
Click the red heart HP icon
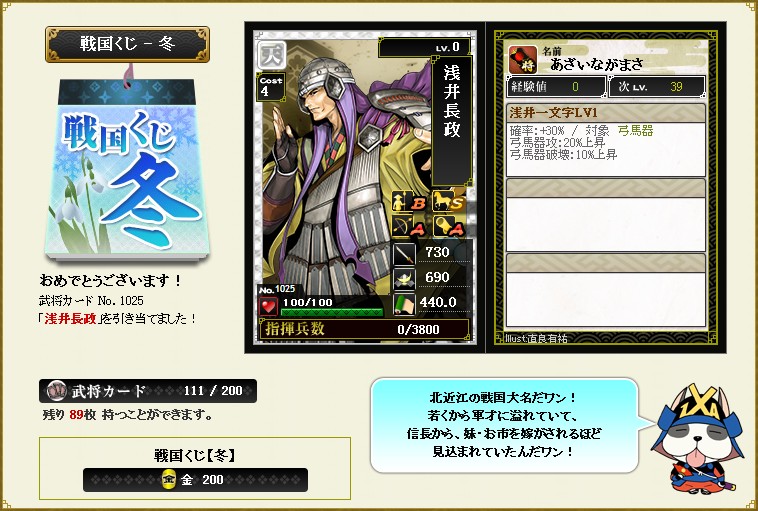point(268,306)
